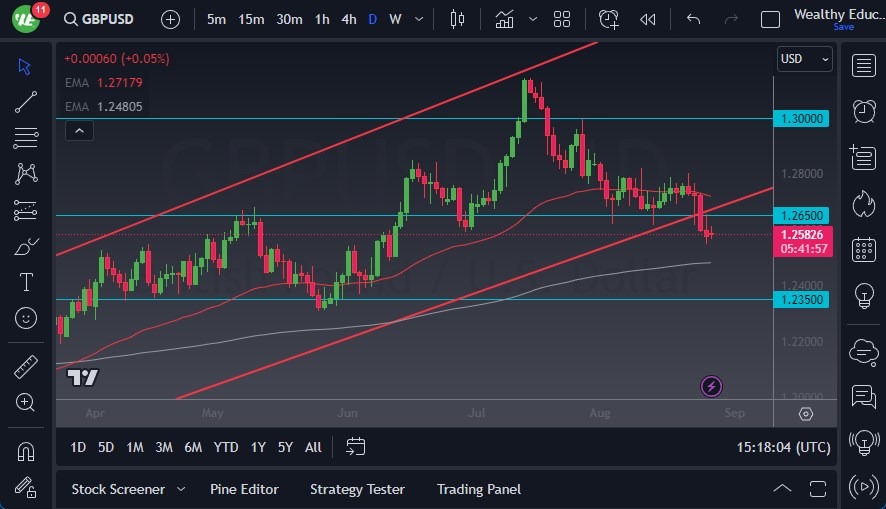Switch timeframe to 4h
The height and width of the screenshot is (509, 886).
coord(348,19)
